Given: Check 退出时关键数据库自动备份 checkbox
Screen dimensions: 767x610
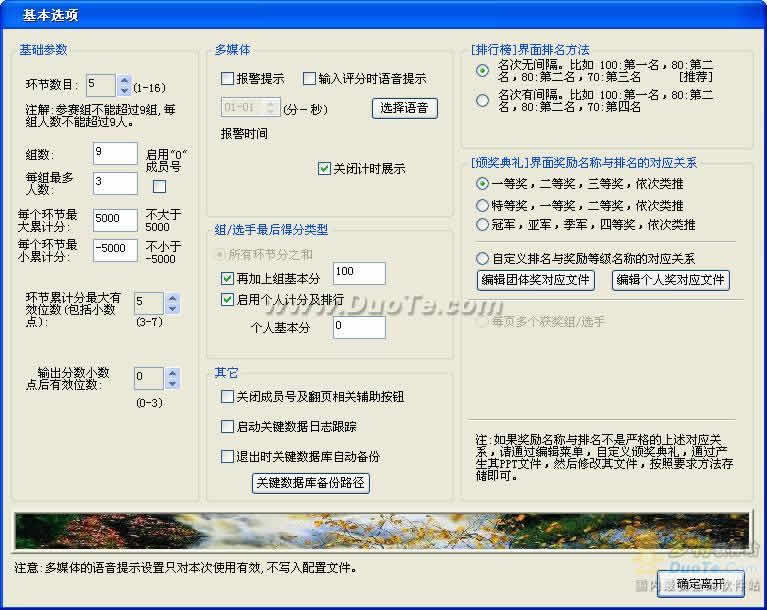Looking at the screenshot, I should [x=227, y=457].
